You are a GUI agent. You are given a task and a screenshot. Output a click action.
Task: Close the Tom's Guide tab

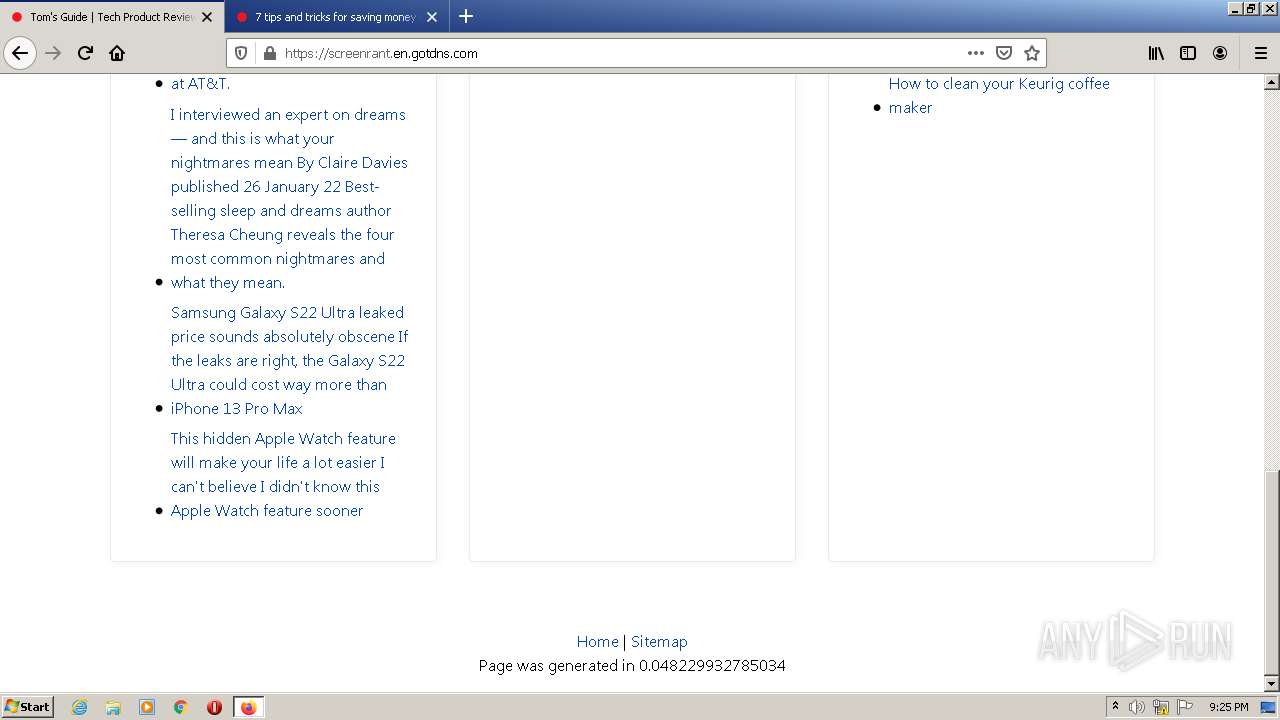(207, 17)
